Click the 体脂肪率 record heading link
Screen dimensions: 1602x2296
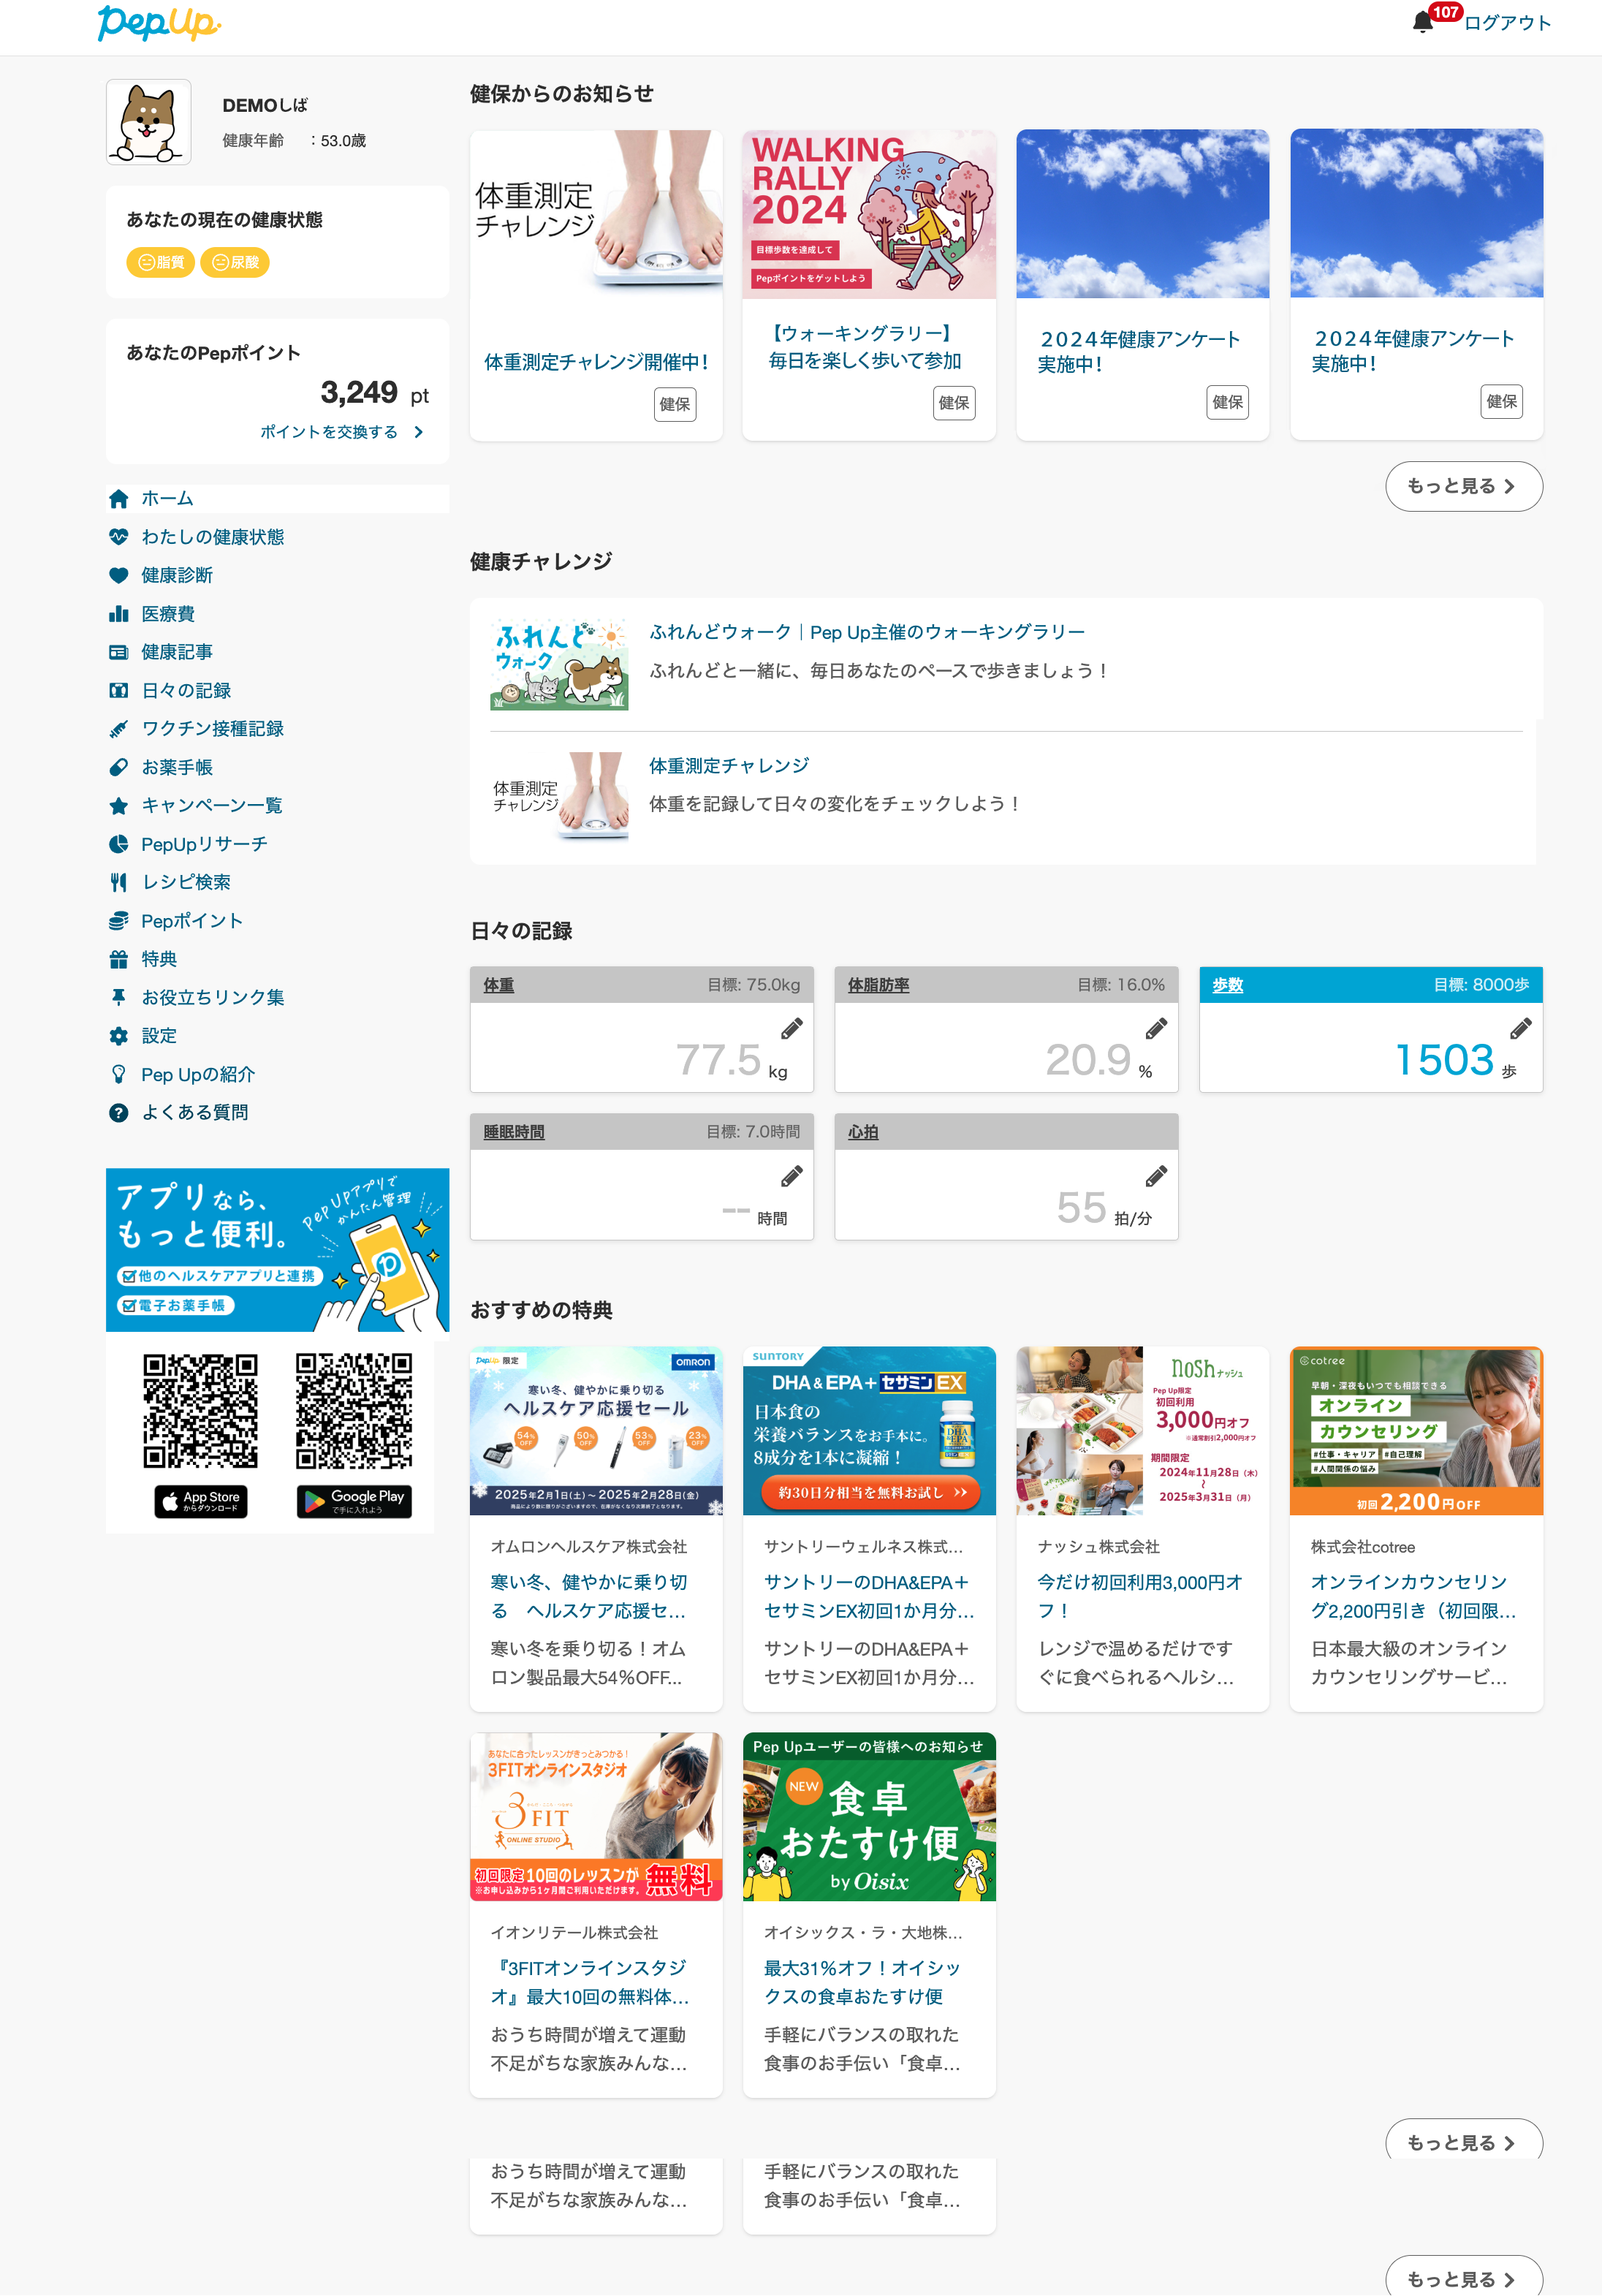[879, 985]
